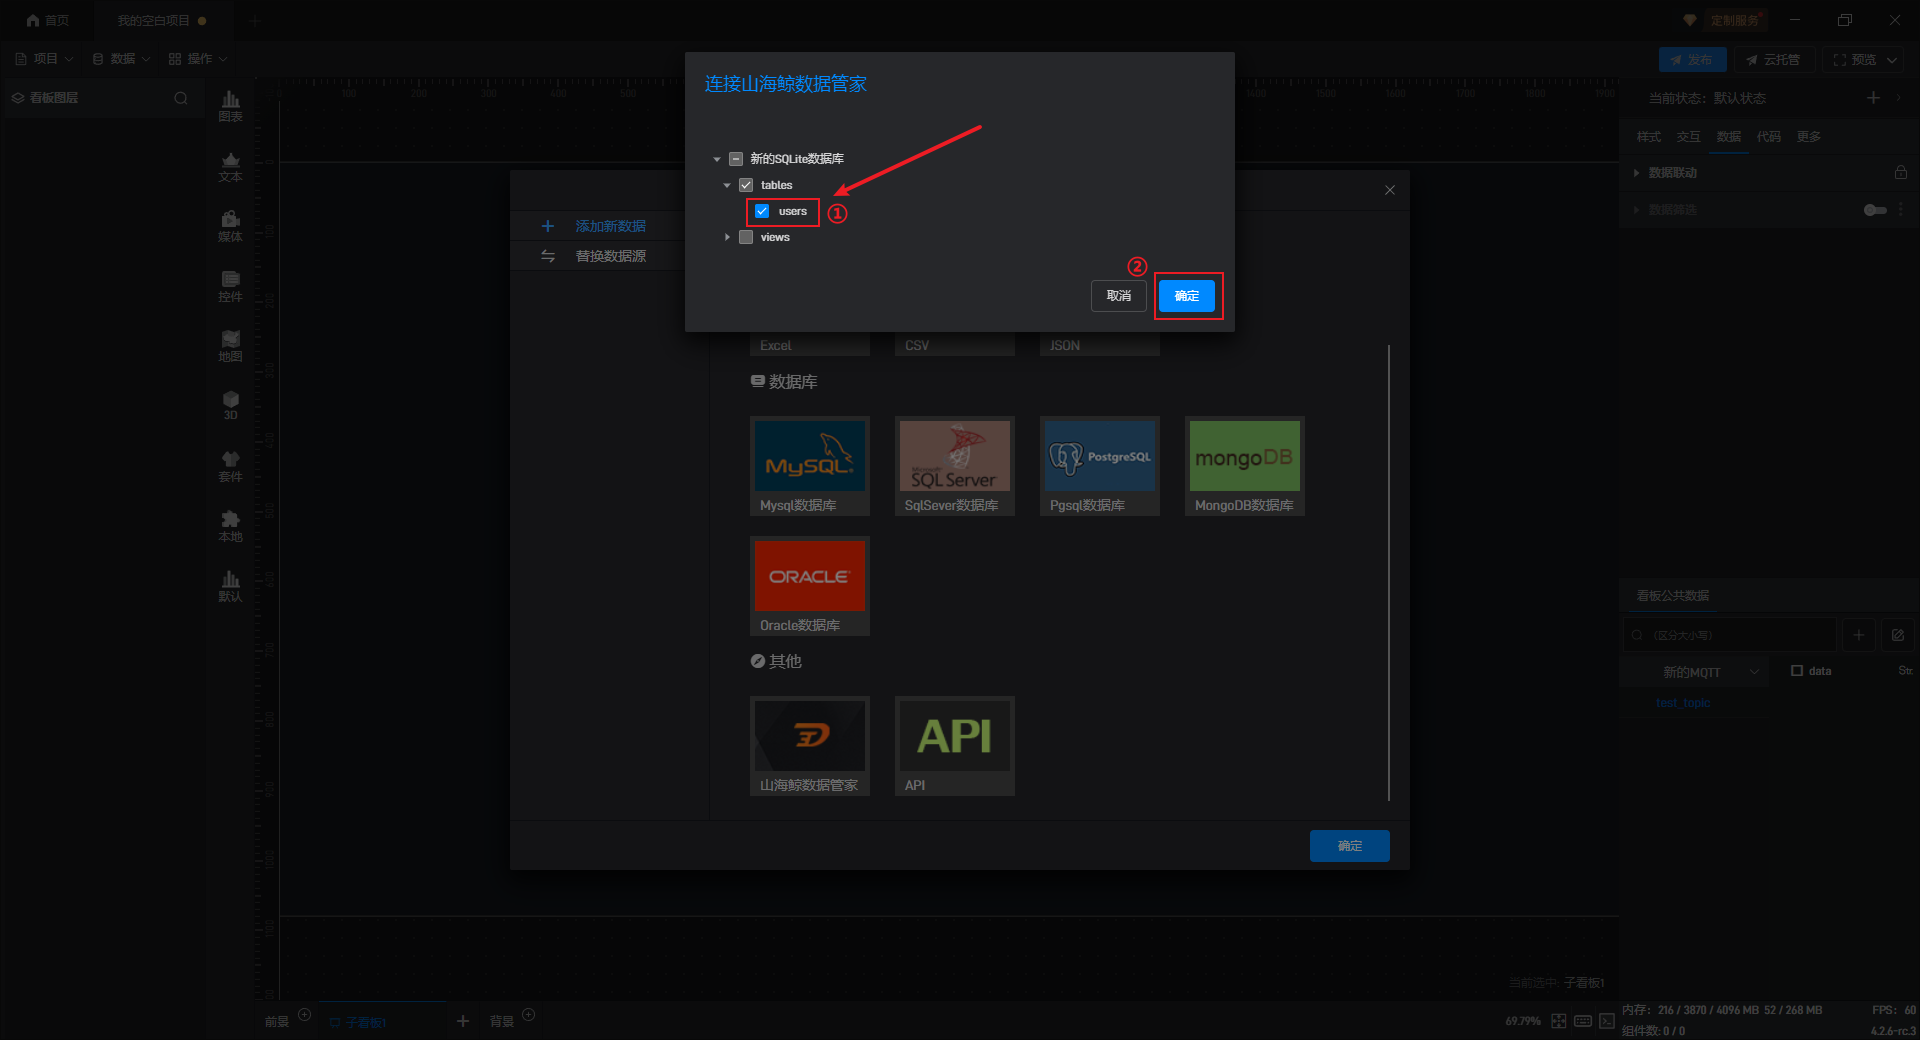Click the keyboard shortcuts icon in status bar
Image resolution: width=1920 pixels, height=1040 pixels.
pyautogui.click(x=1583, y=1021)
